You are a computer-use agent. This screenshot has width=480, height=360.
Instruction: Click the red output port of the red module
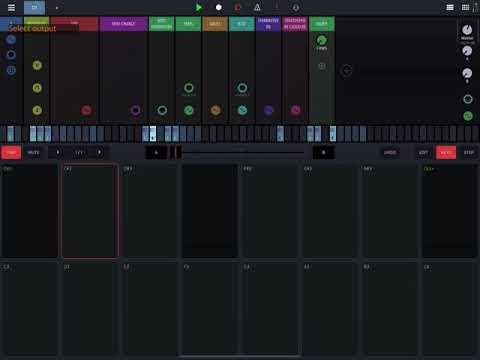86,110
